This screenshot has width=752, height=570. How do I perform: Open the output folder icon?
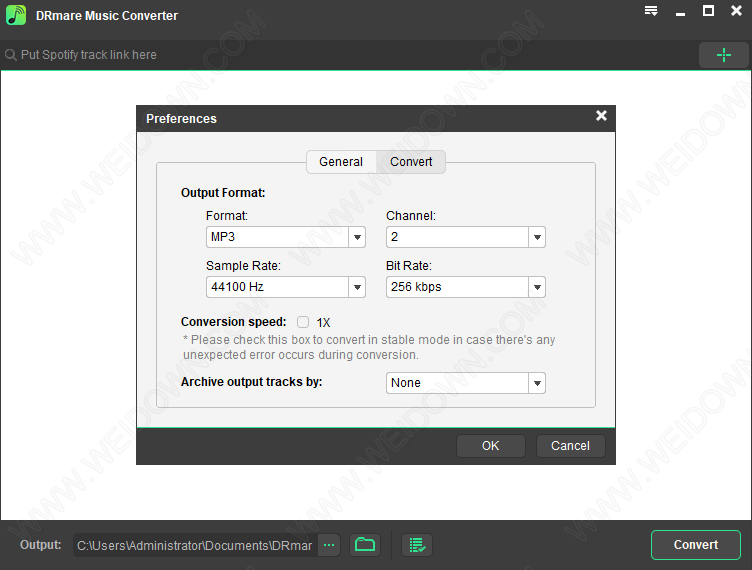coord(365,545)
